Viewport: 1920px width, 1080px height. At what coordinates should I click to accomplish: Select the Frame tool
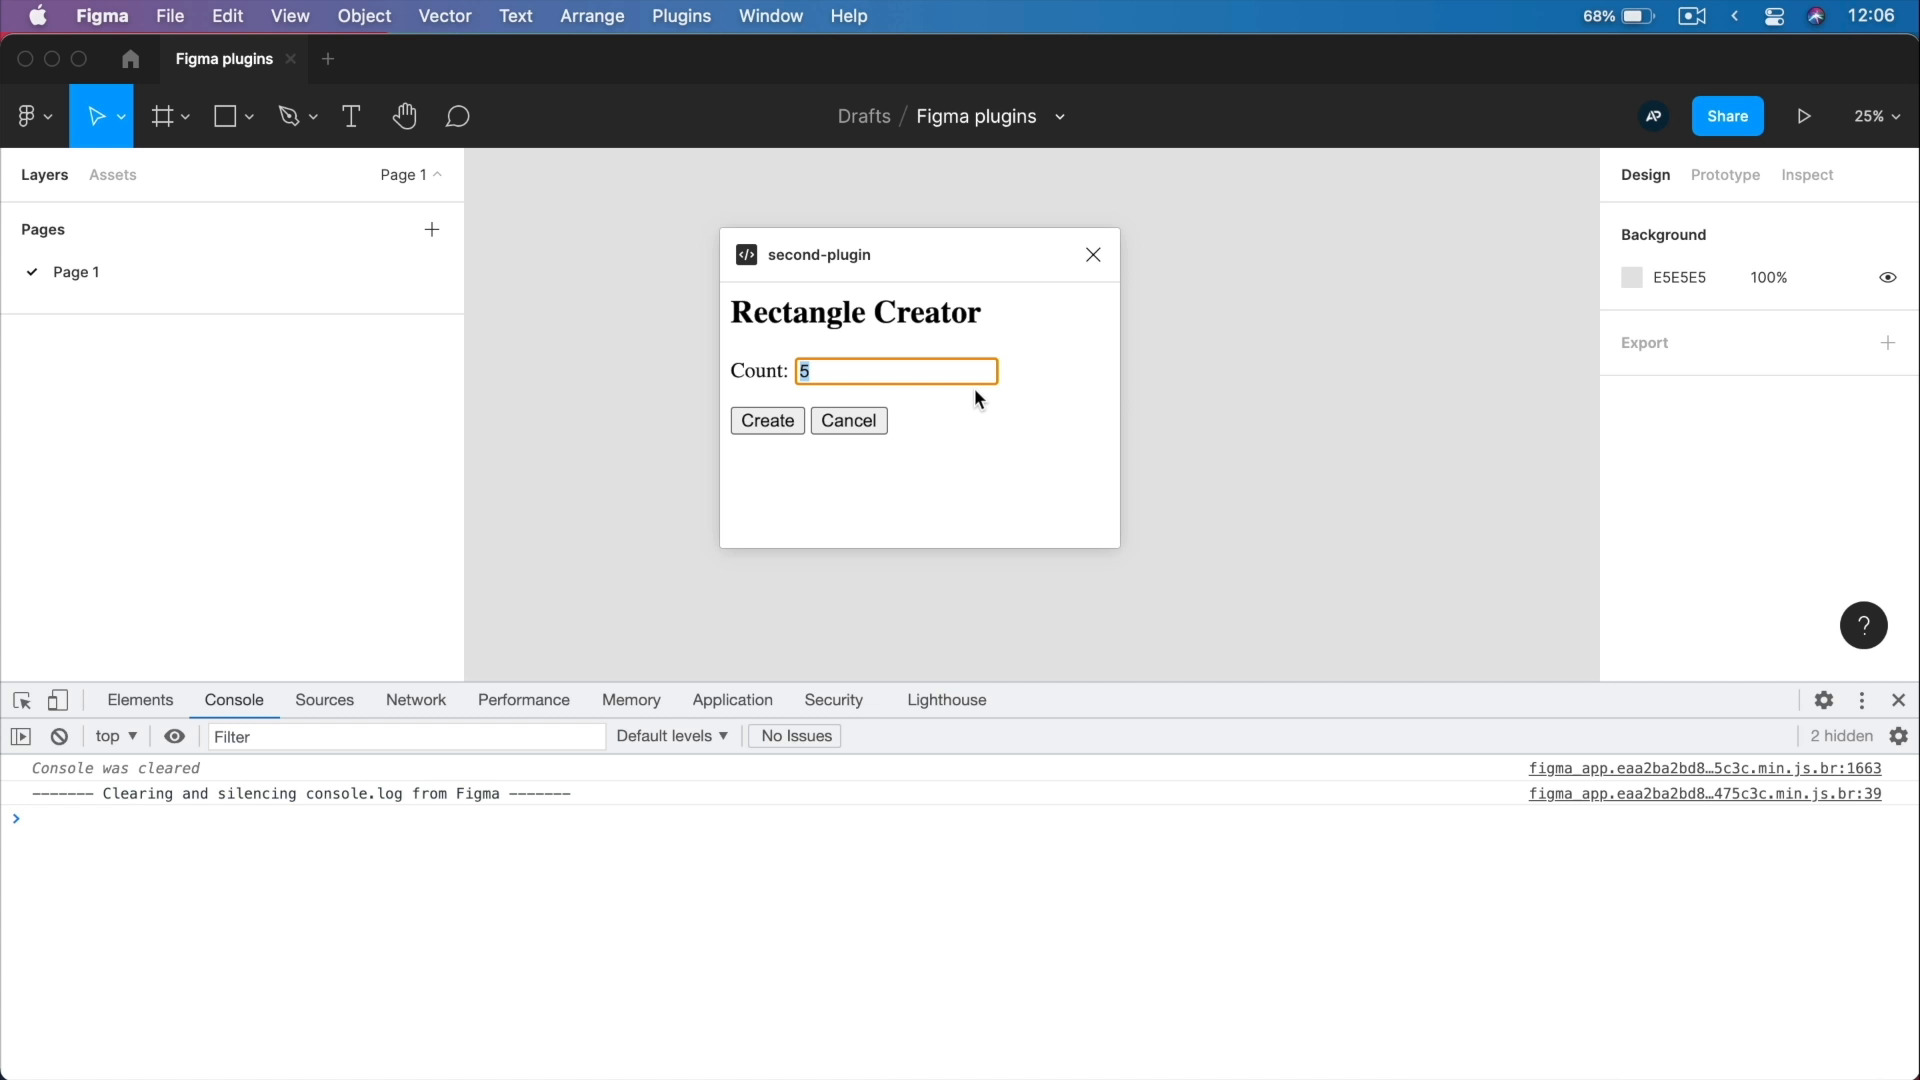(163, 116)
